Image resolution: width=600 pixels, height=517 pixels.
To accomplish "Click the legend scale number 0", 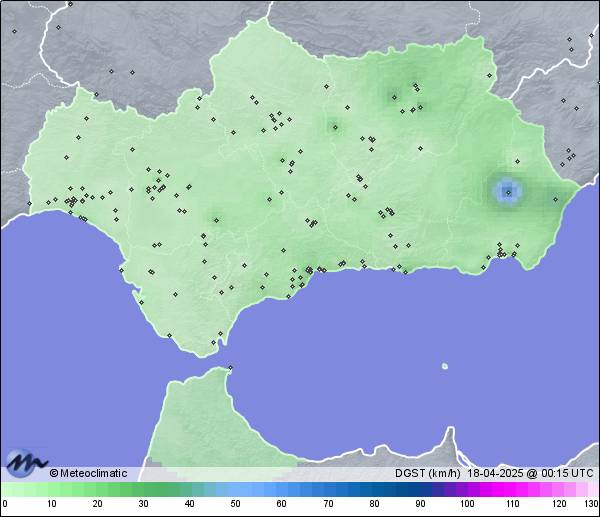I will (5, 504).
